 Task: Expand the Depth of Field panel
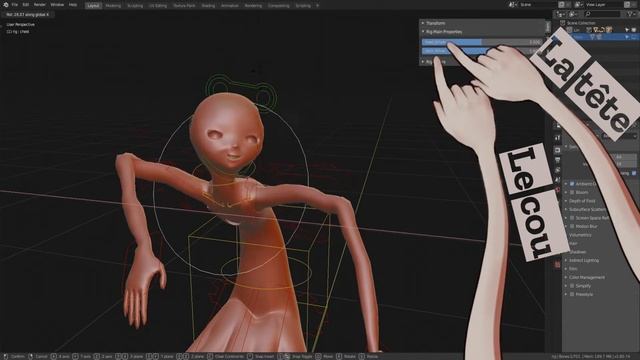click(x=566, y=201)
